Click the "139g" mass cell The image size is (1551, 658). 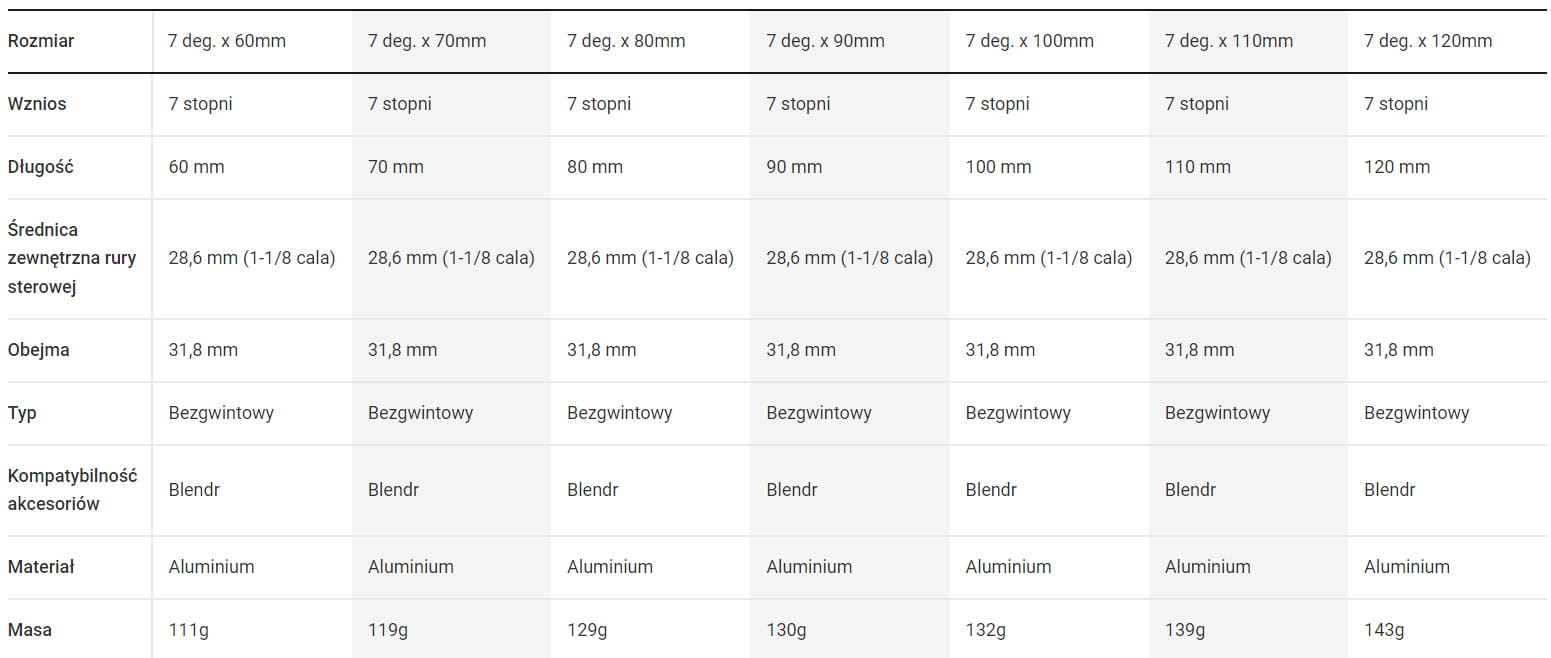coord(1185,630)
